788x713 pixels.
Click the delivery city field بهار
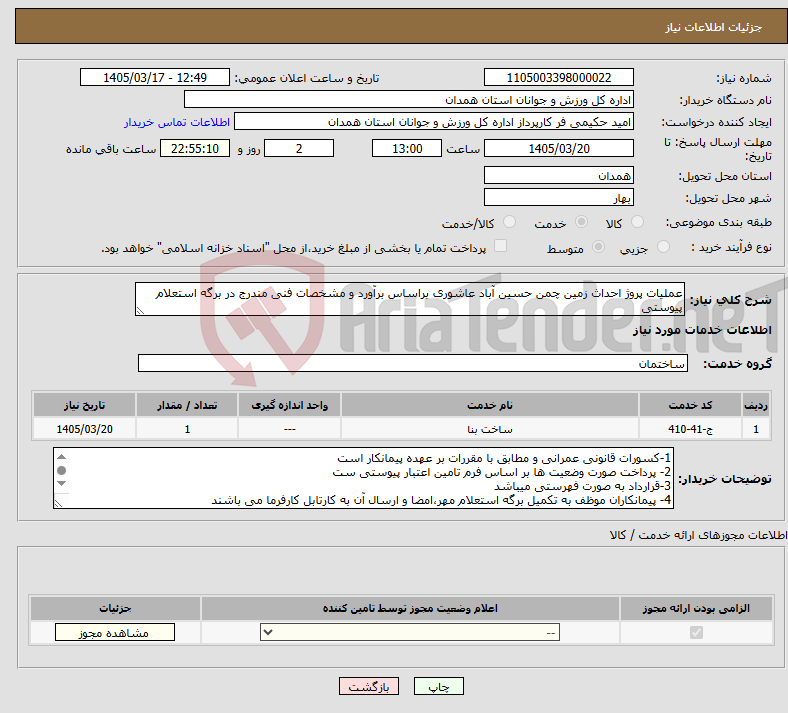pyautogui.click(x=559, y=197)
